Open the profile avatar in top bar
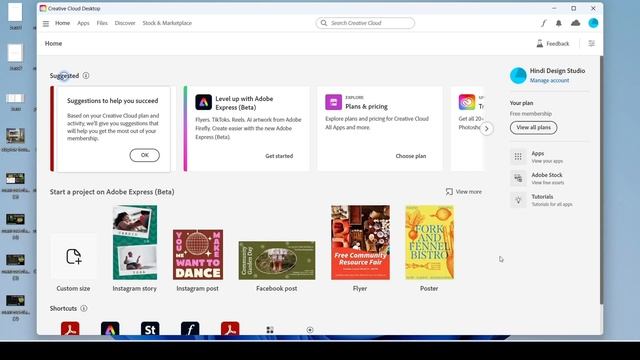Viewport: 640px width, 360px height. point(593,23)
